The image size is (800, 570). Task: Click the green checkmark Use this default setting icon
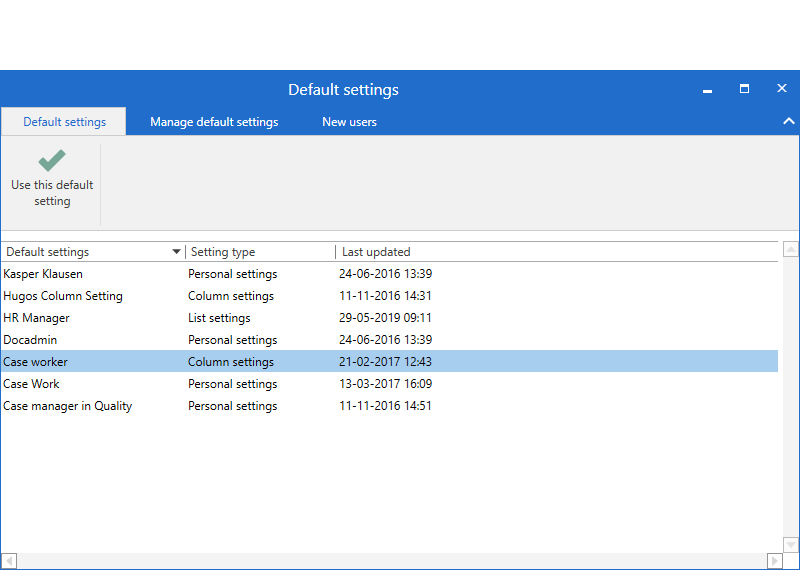(52, 161)
